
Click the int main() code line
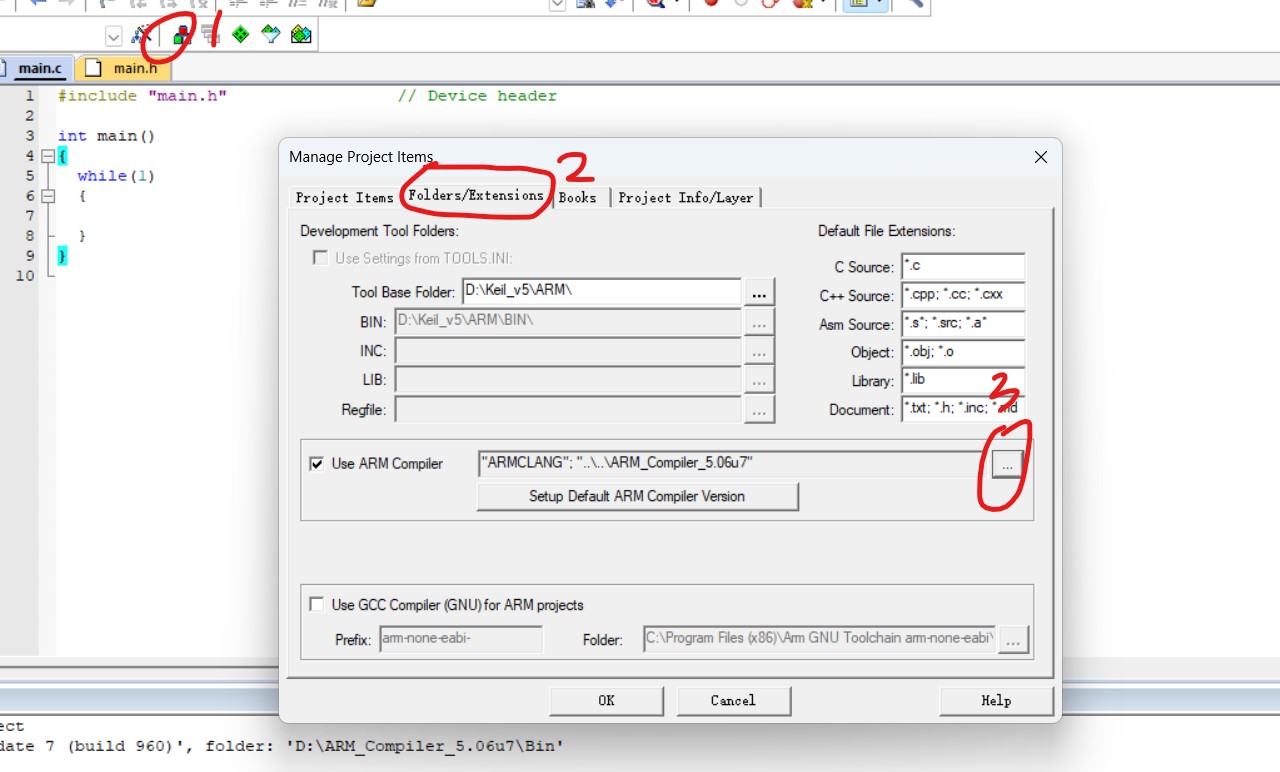[x=106, y=136]
